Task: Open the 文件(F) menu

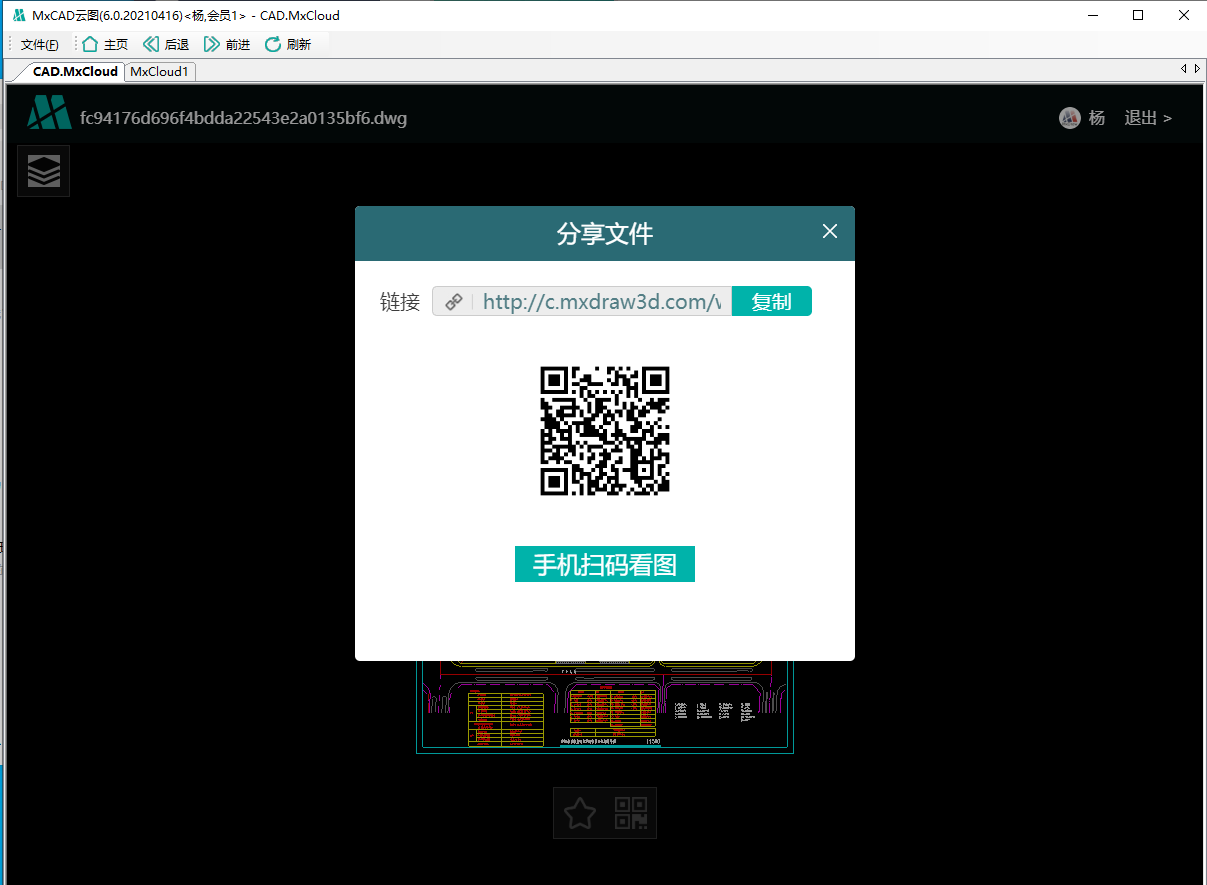Action: pos(40,44)
